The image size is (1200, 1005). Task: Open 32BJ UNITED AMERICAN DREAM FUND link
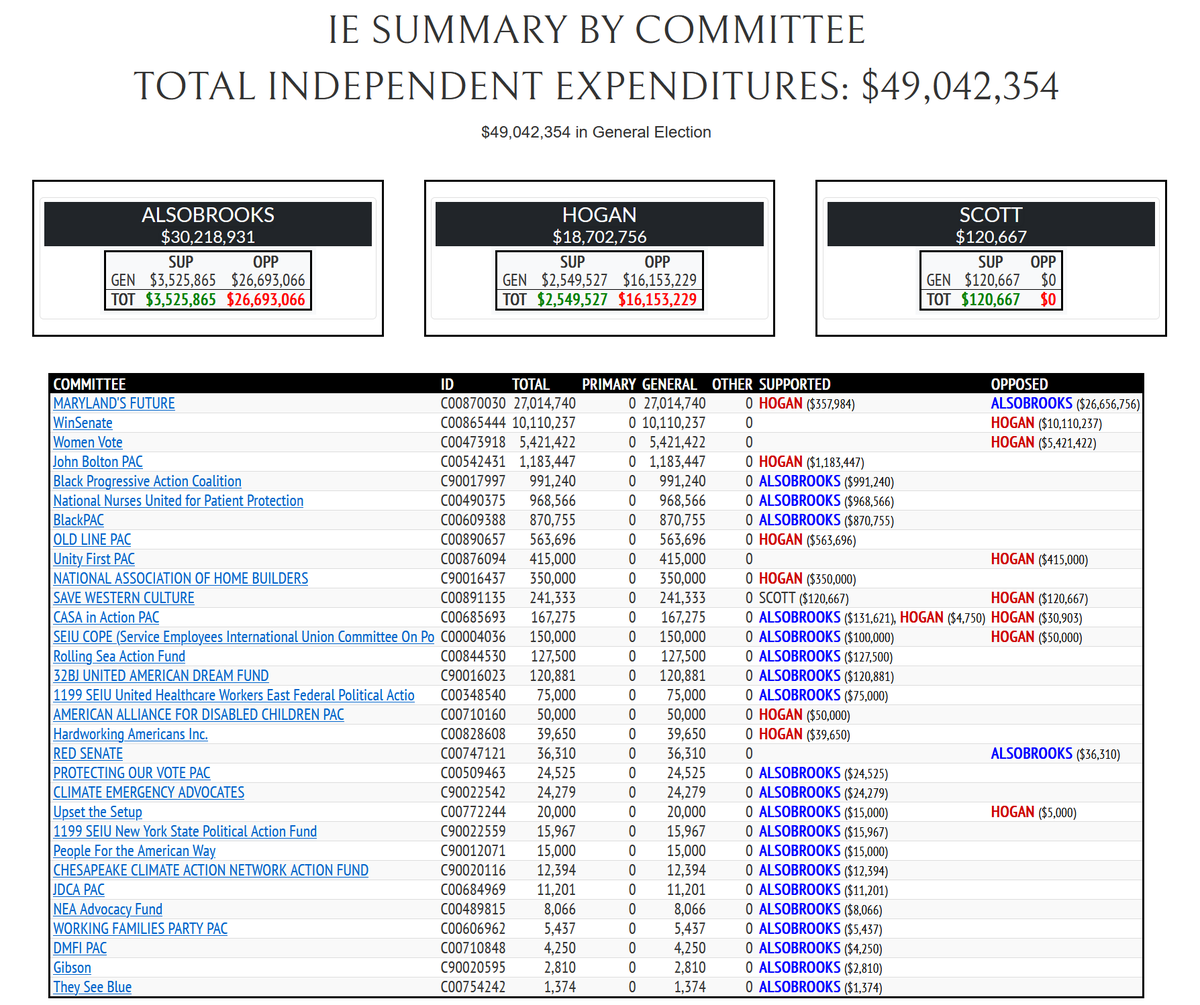click(x=161, y=676)
